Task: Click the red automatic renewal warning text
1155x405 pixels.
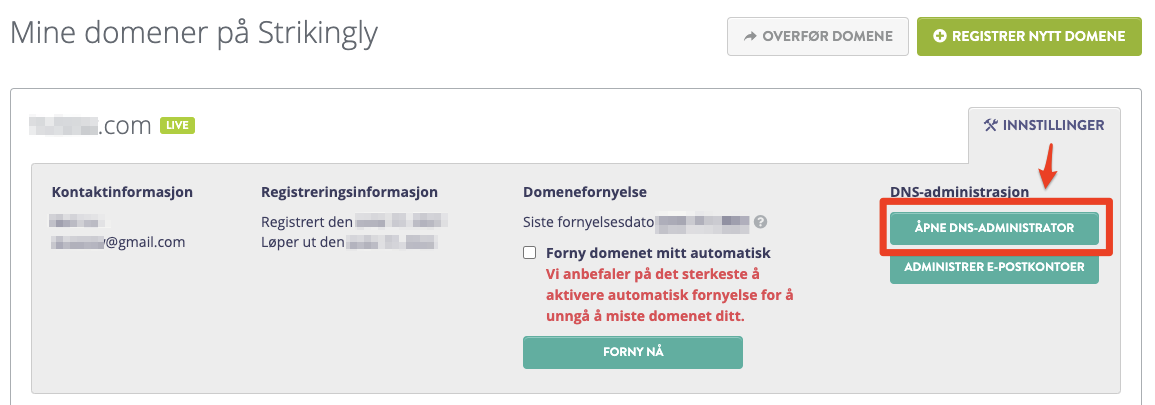Action: 670,295
